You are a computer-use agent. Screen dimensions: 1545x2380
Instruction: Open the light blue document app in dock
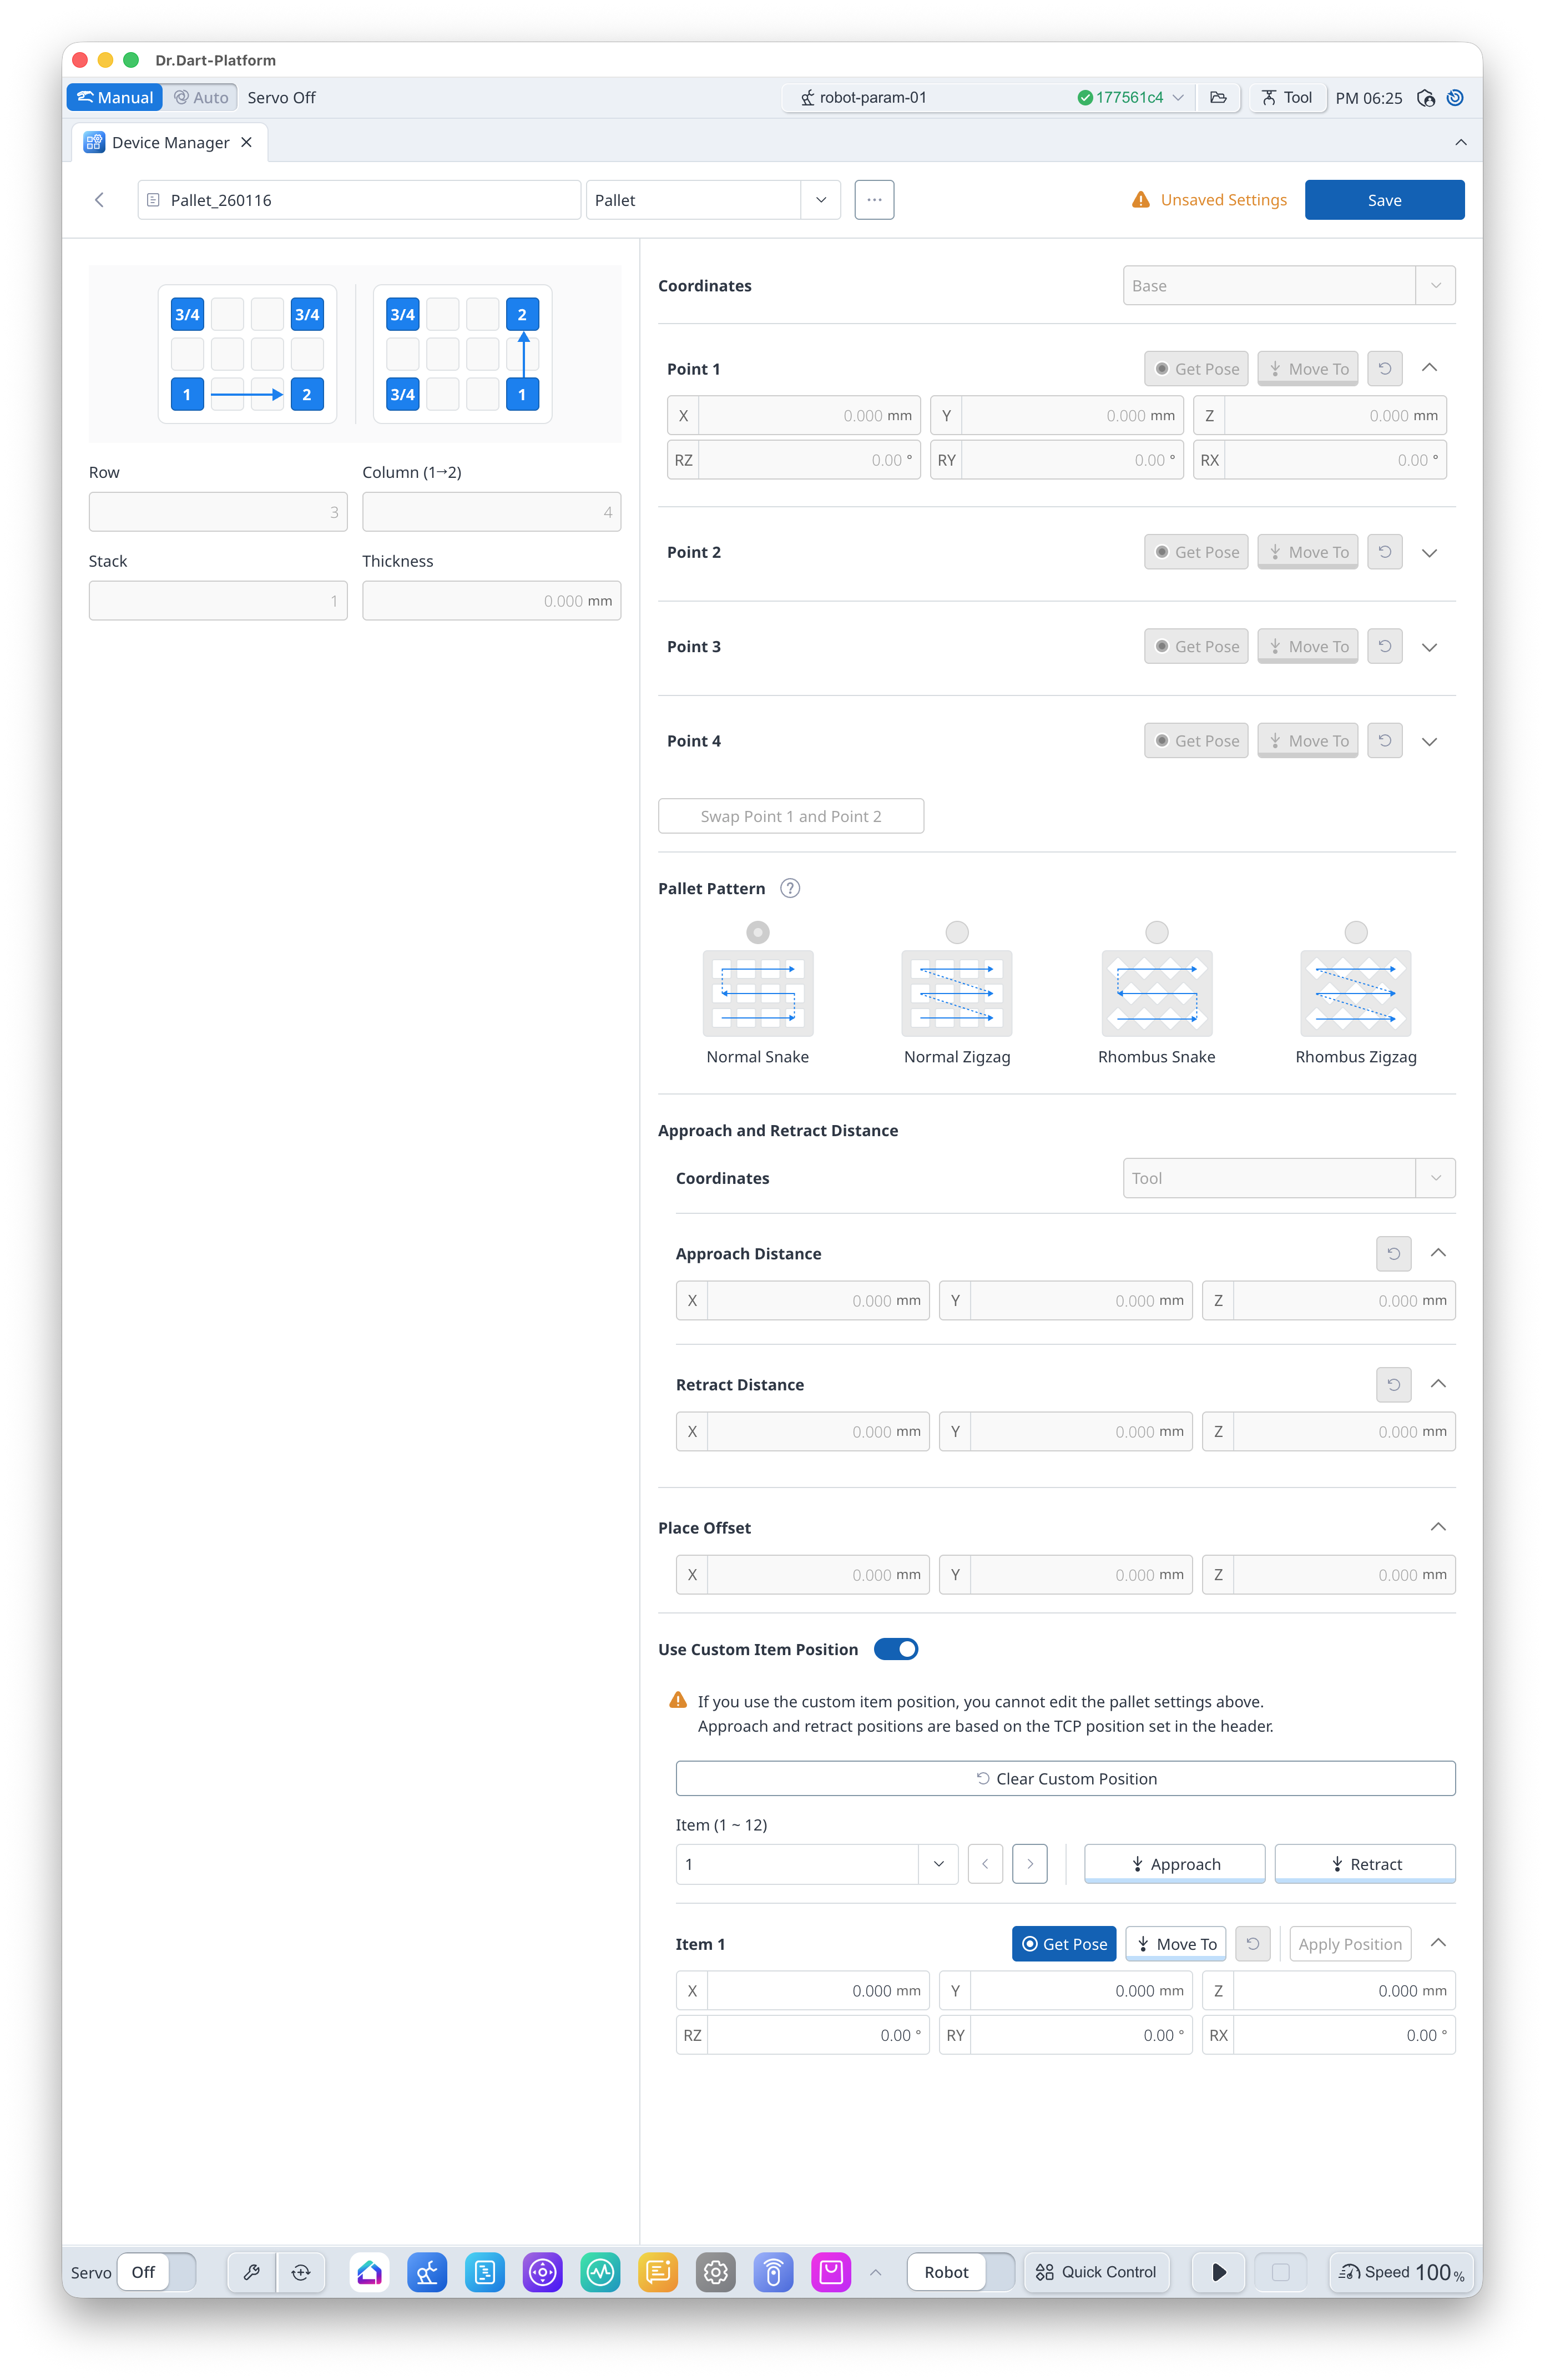point(485,2272)
